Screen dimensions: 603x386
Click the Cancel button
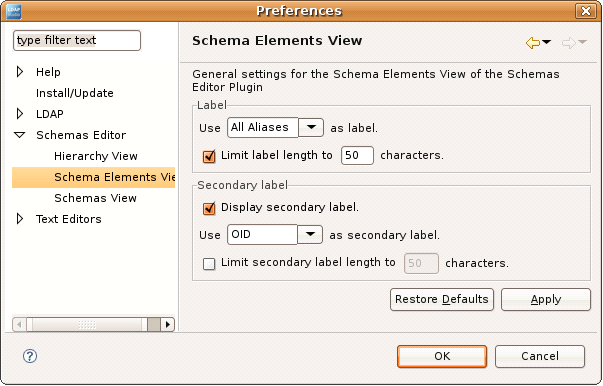coord(540,356)
